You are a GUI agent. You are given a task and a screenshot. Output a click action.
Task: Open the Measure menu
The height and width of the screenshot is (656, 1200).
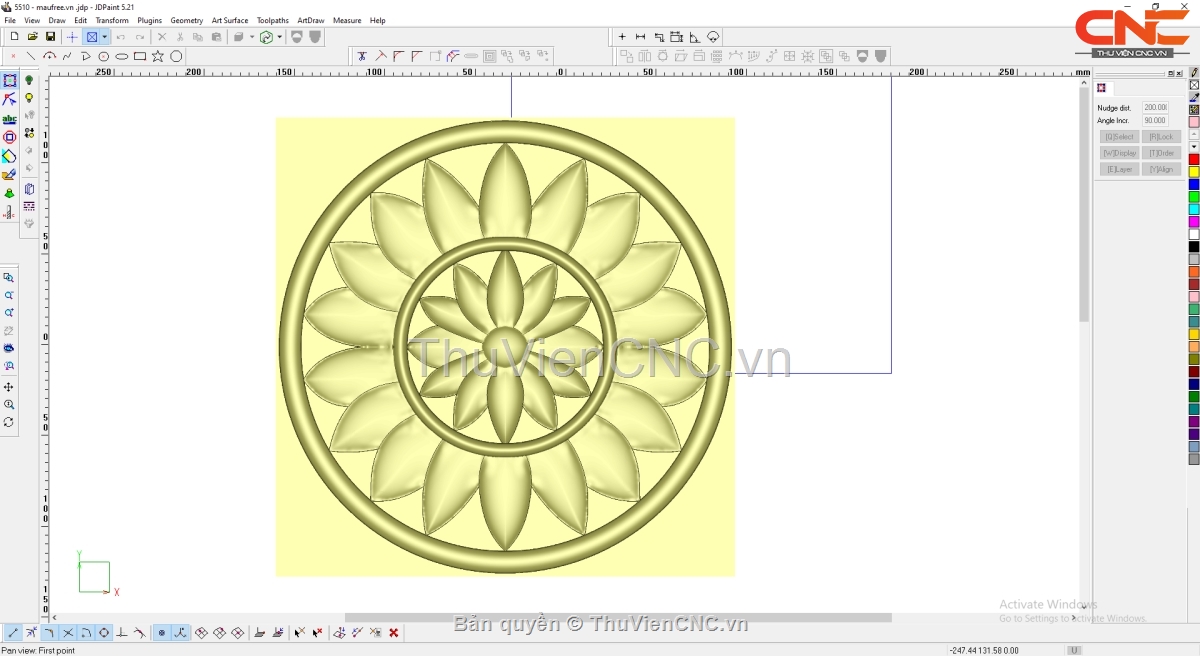(347, 20)
